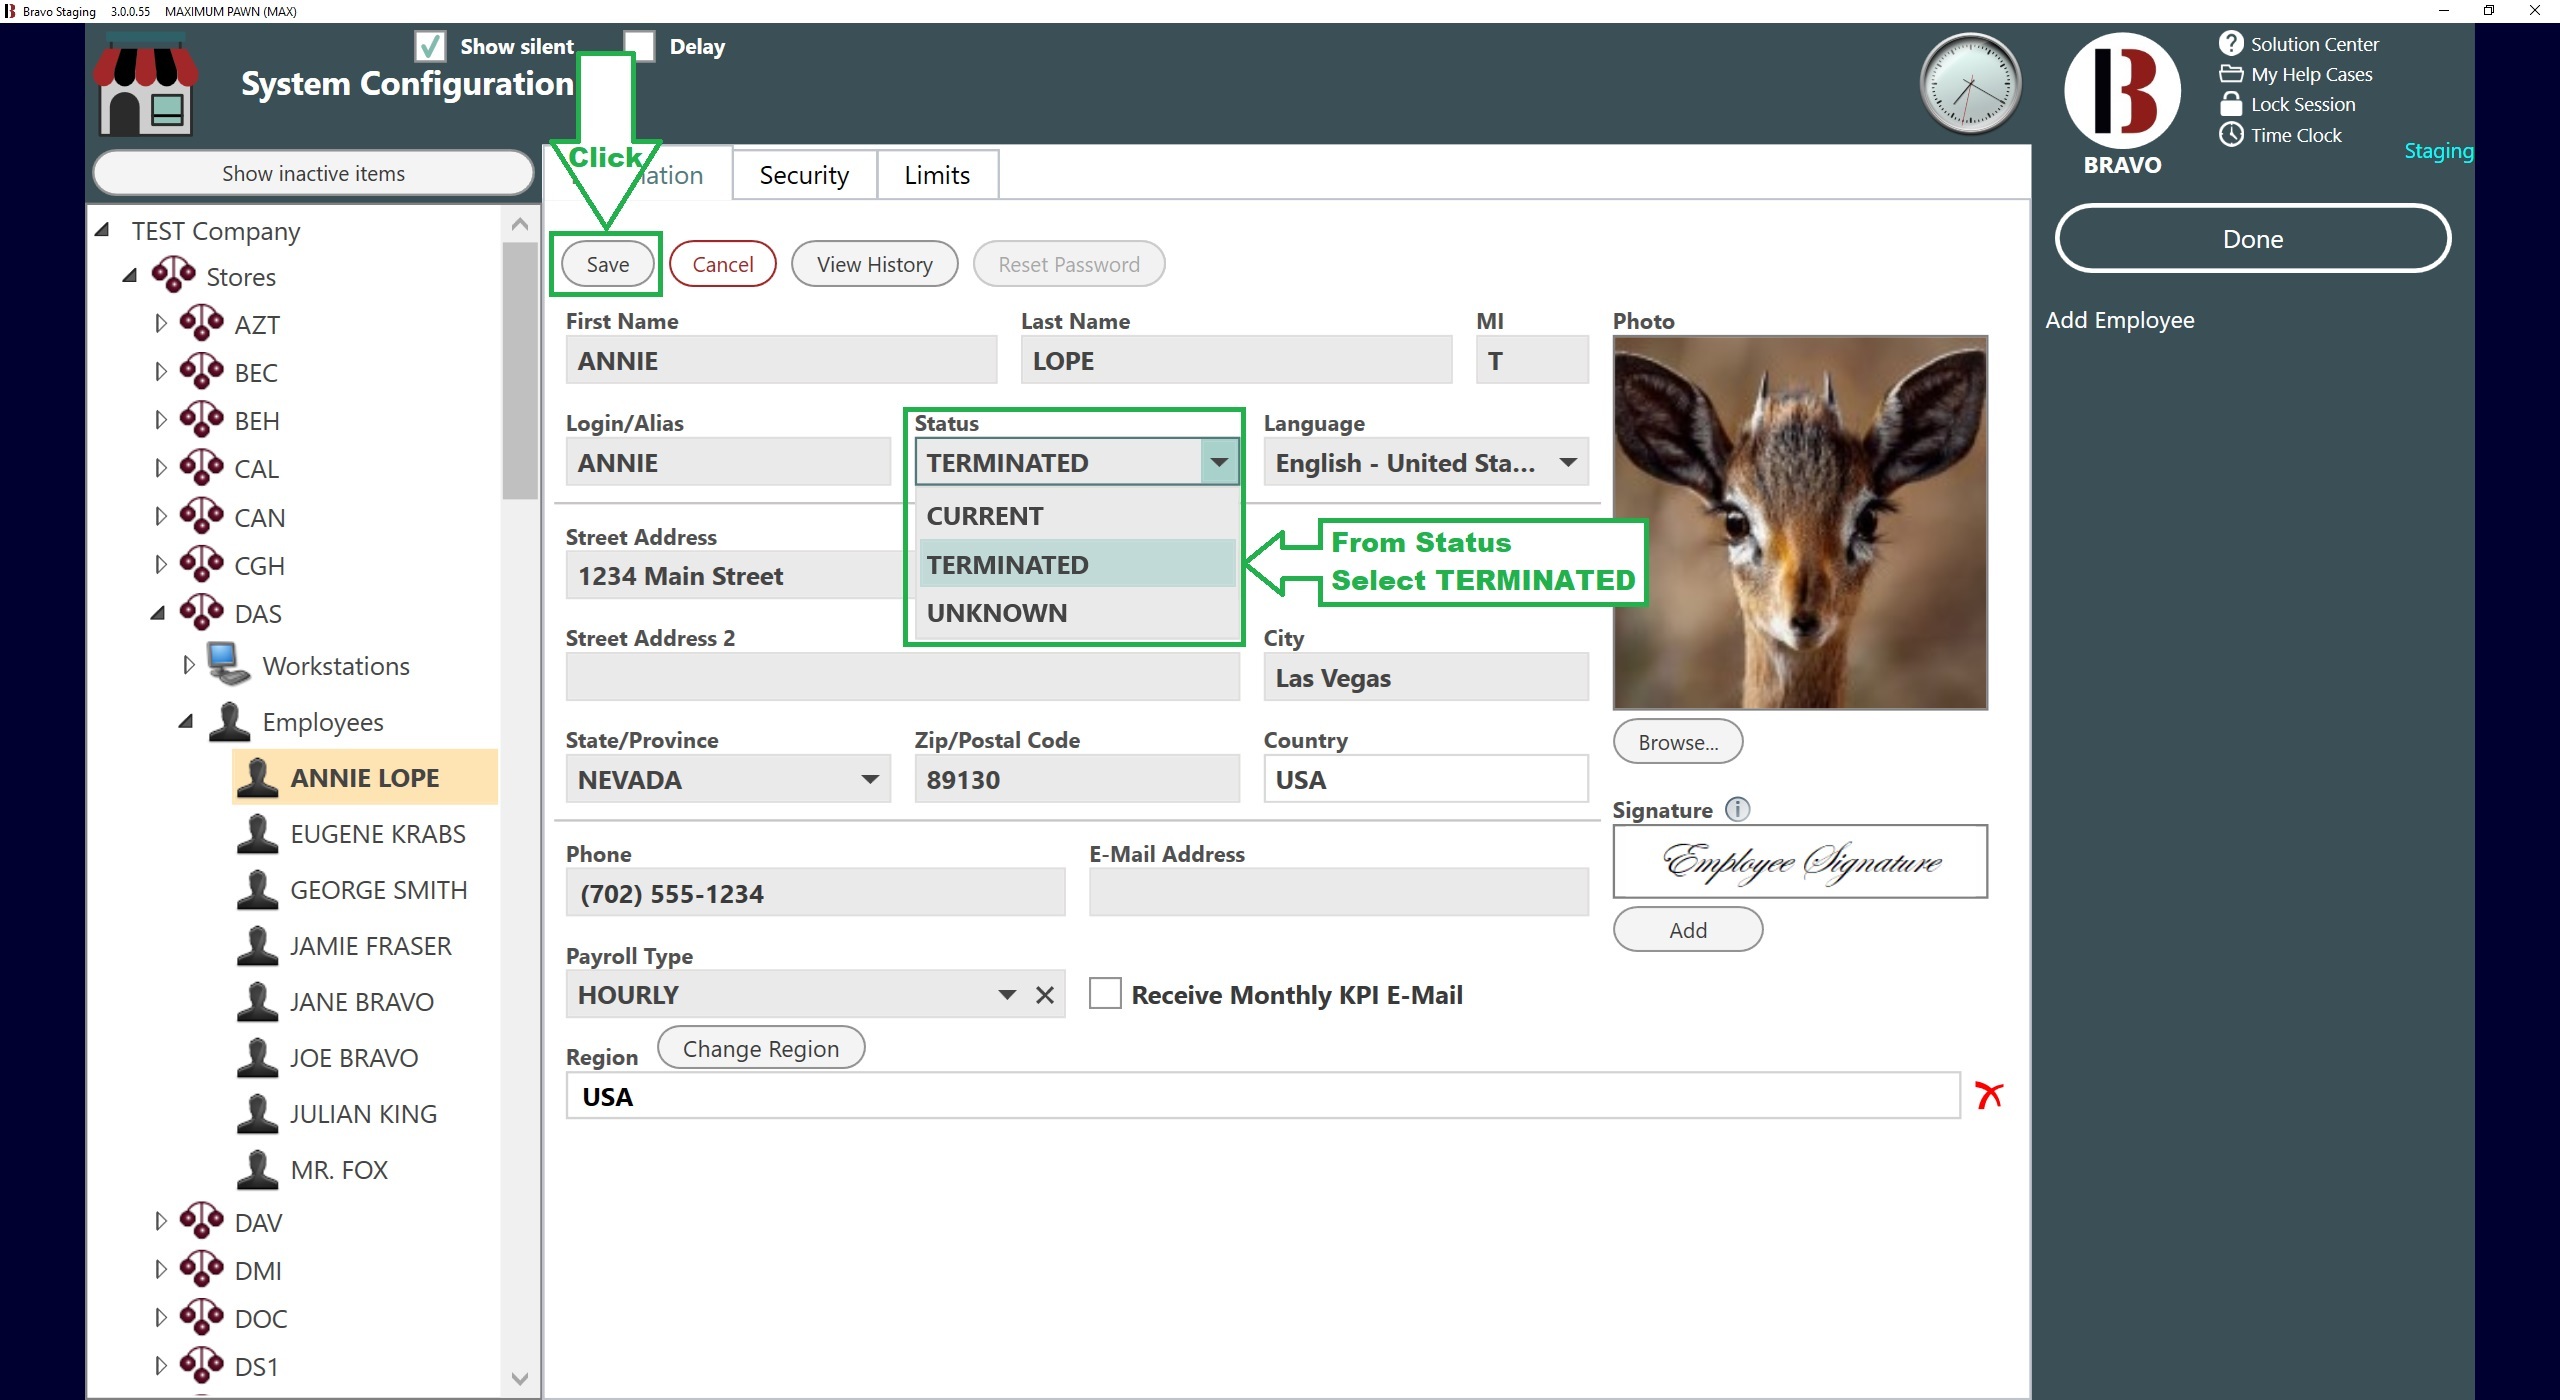
Task: Switch to the Security tab
Action: 804,175
